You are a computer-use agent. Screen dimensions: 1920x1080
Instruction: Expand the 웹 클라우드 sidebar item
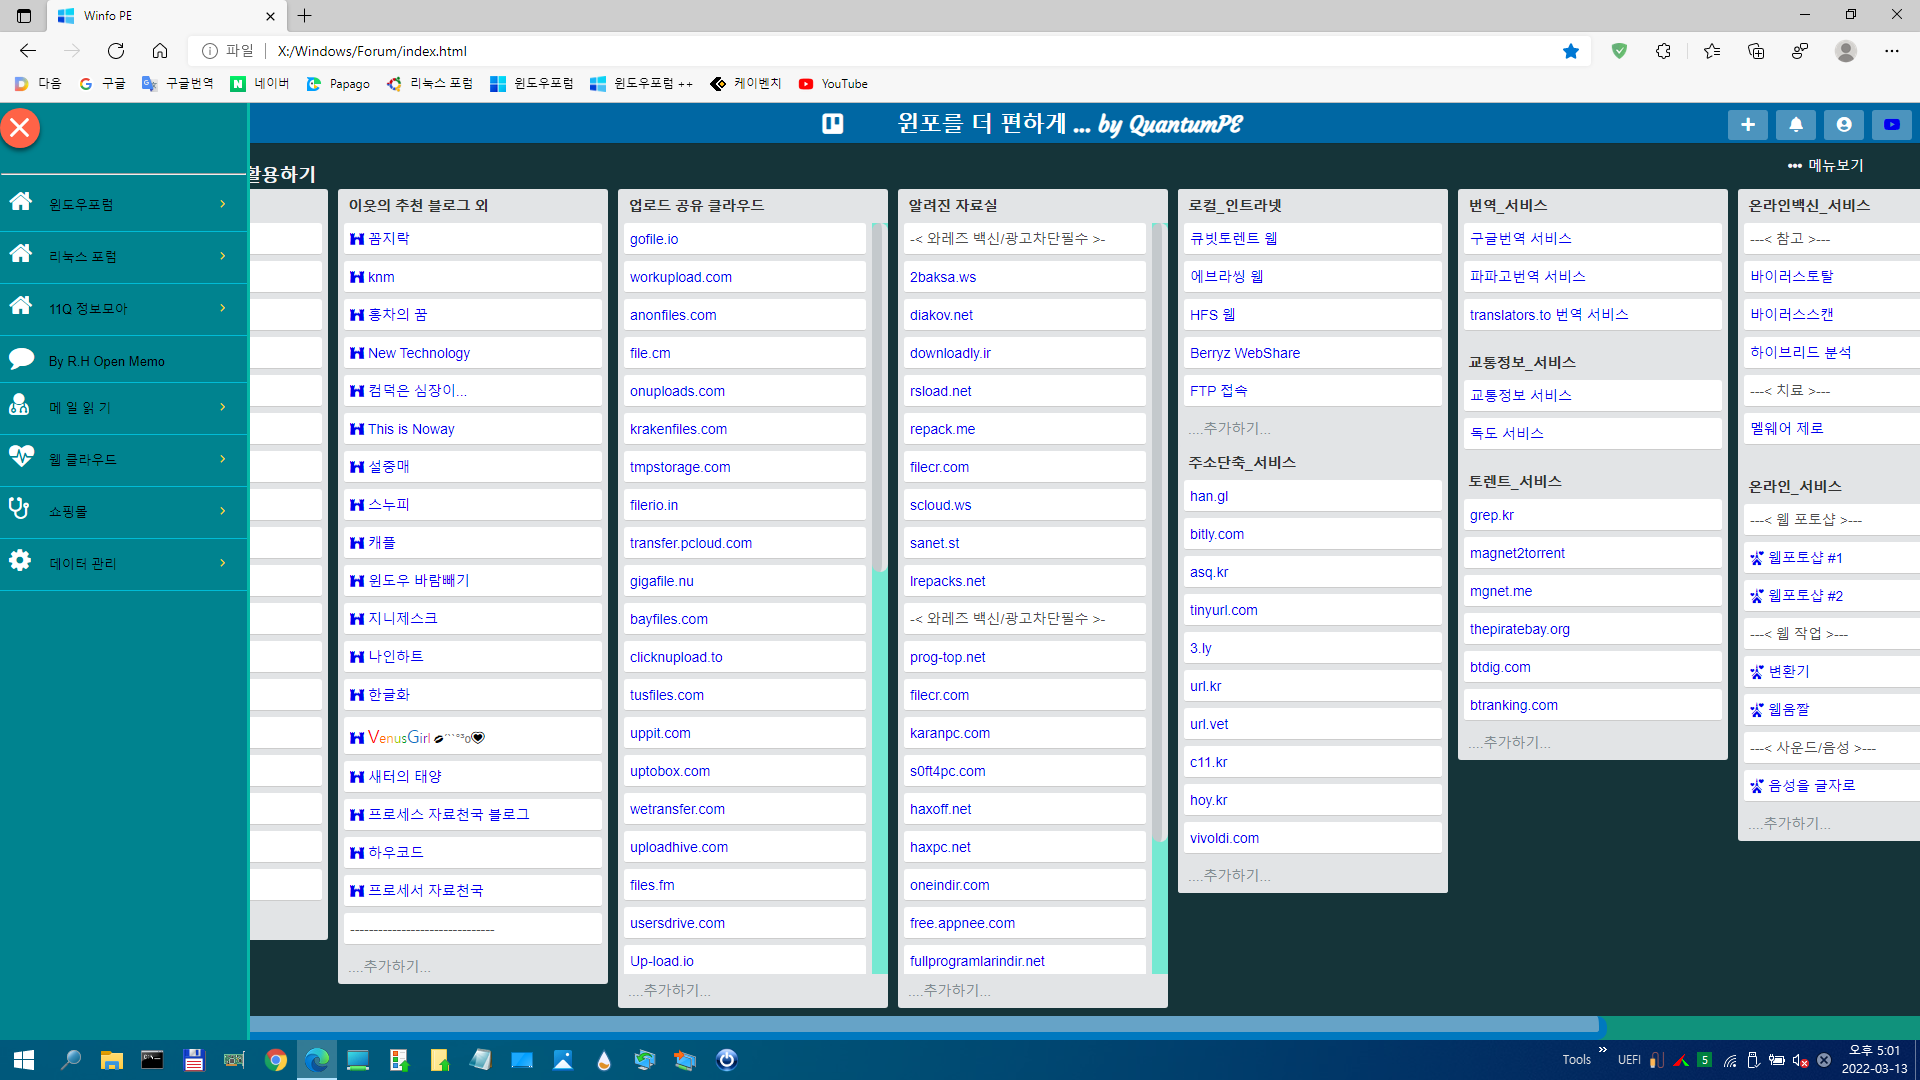coord(123,459)
